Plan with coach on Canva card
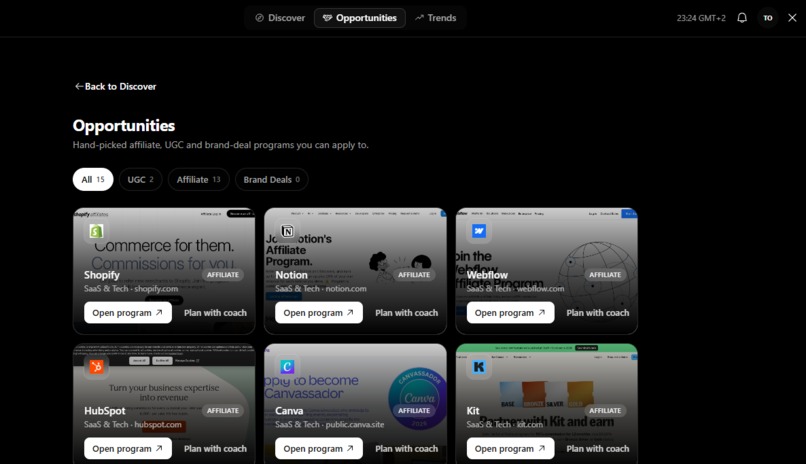 407,449
